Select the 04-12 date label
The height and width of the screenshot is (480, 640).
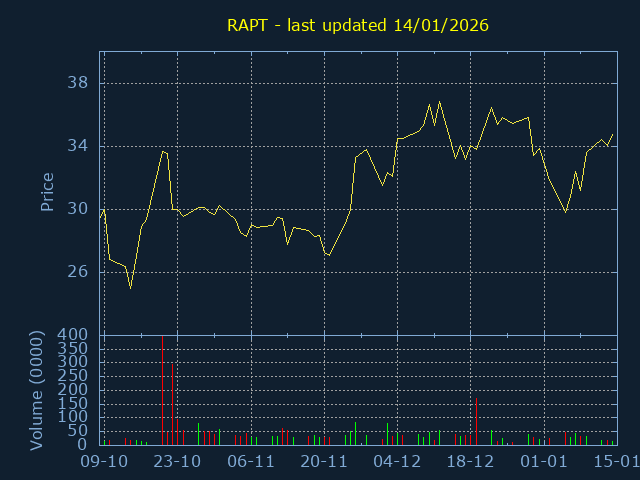tap(397, 461)
